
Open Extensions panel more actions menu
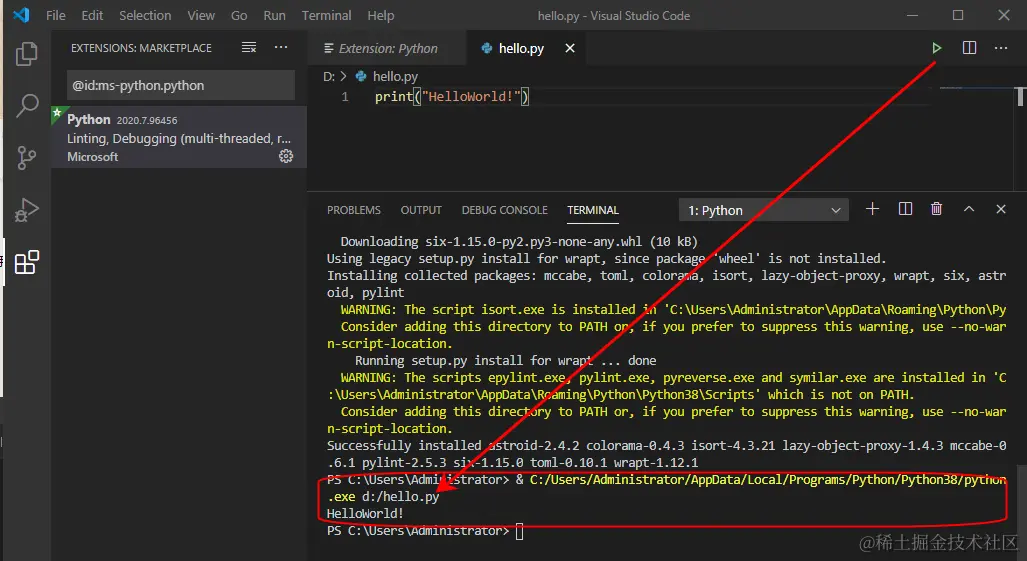[281, 47]
